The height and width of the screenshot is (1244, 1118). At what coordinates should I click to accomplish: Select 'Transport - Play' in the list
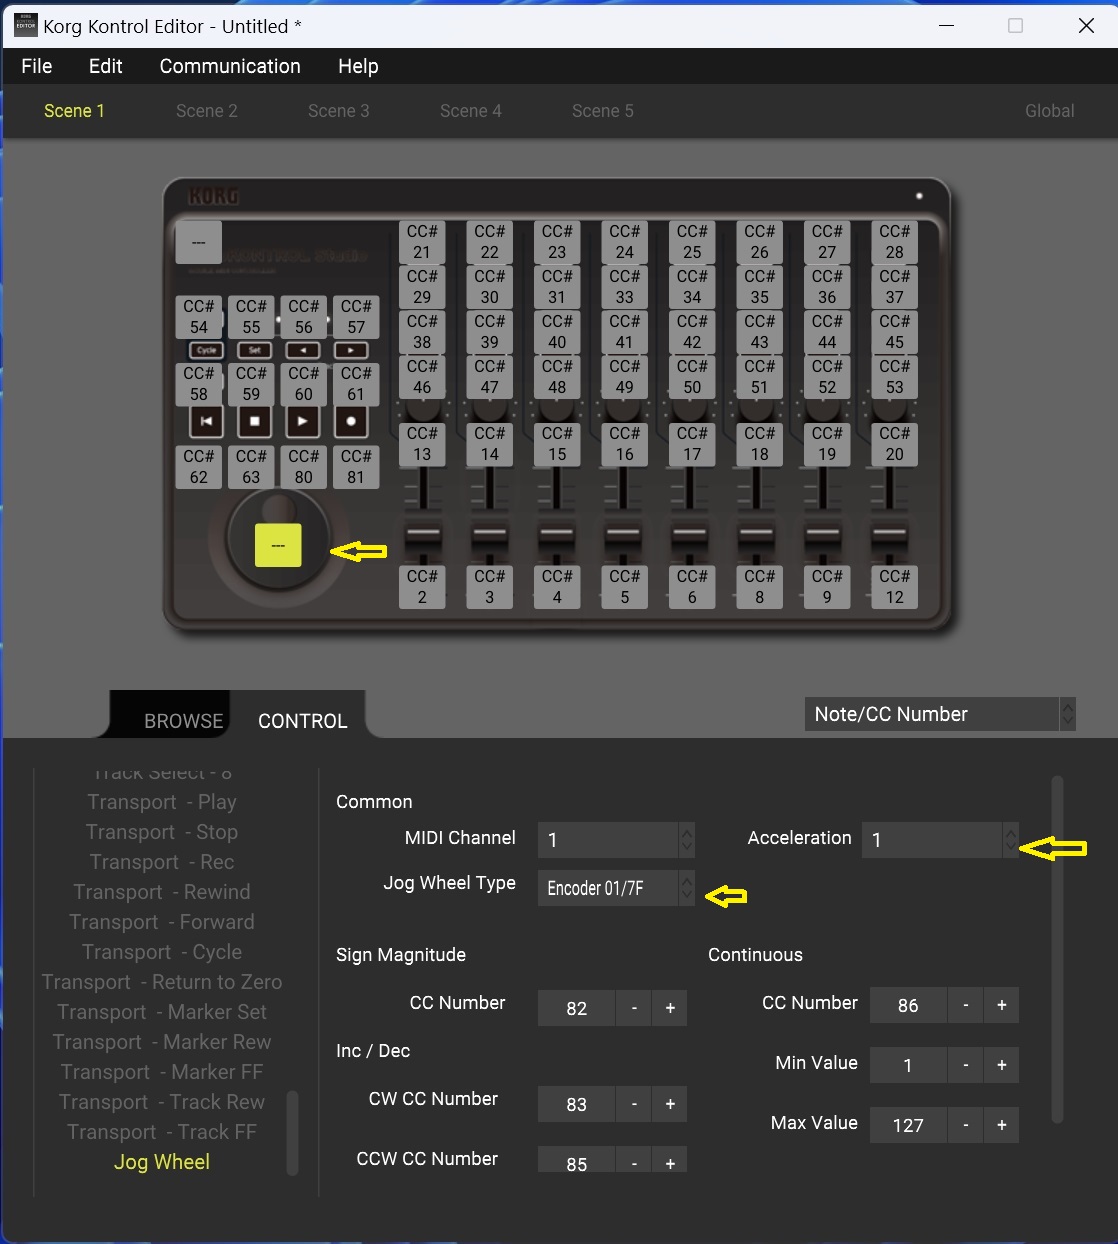click(162, 802)
